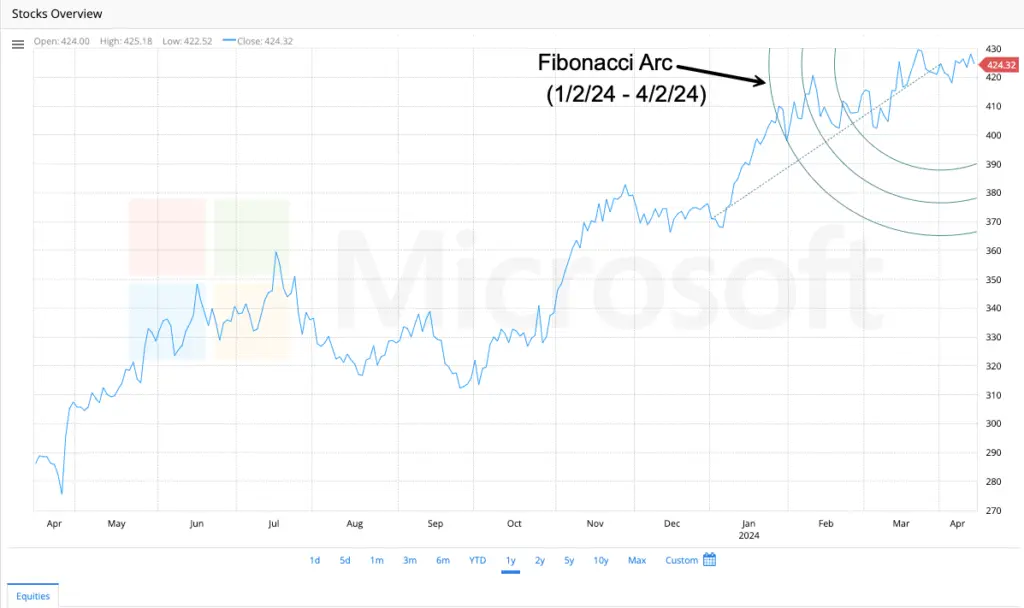Image resolution: width=1024 pixels, height=608 pixels.
Task: Choose the 6m time range
Action: pyautogui.click(x=442, y=560)
